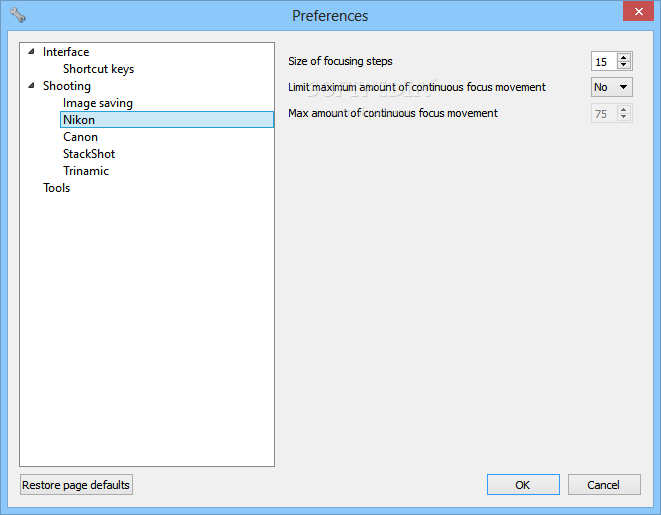
Task: Cancel the Preferences dialog
Action: (604, 485)
